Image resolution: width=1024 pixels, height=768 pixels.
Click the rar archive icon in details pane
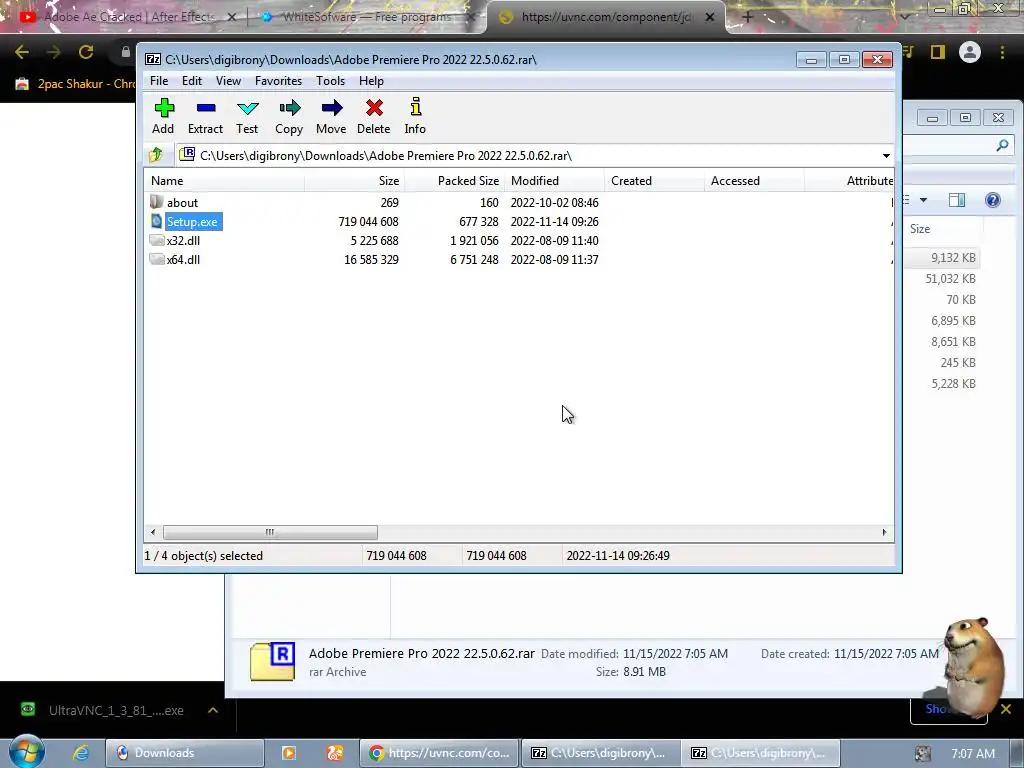point(272,661)
